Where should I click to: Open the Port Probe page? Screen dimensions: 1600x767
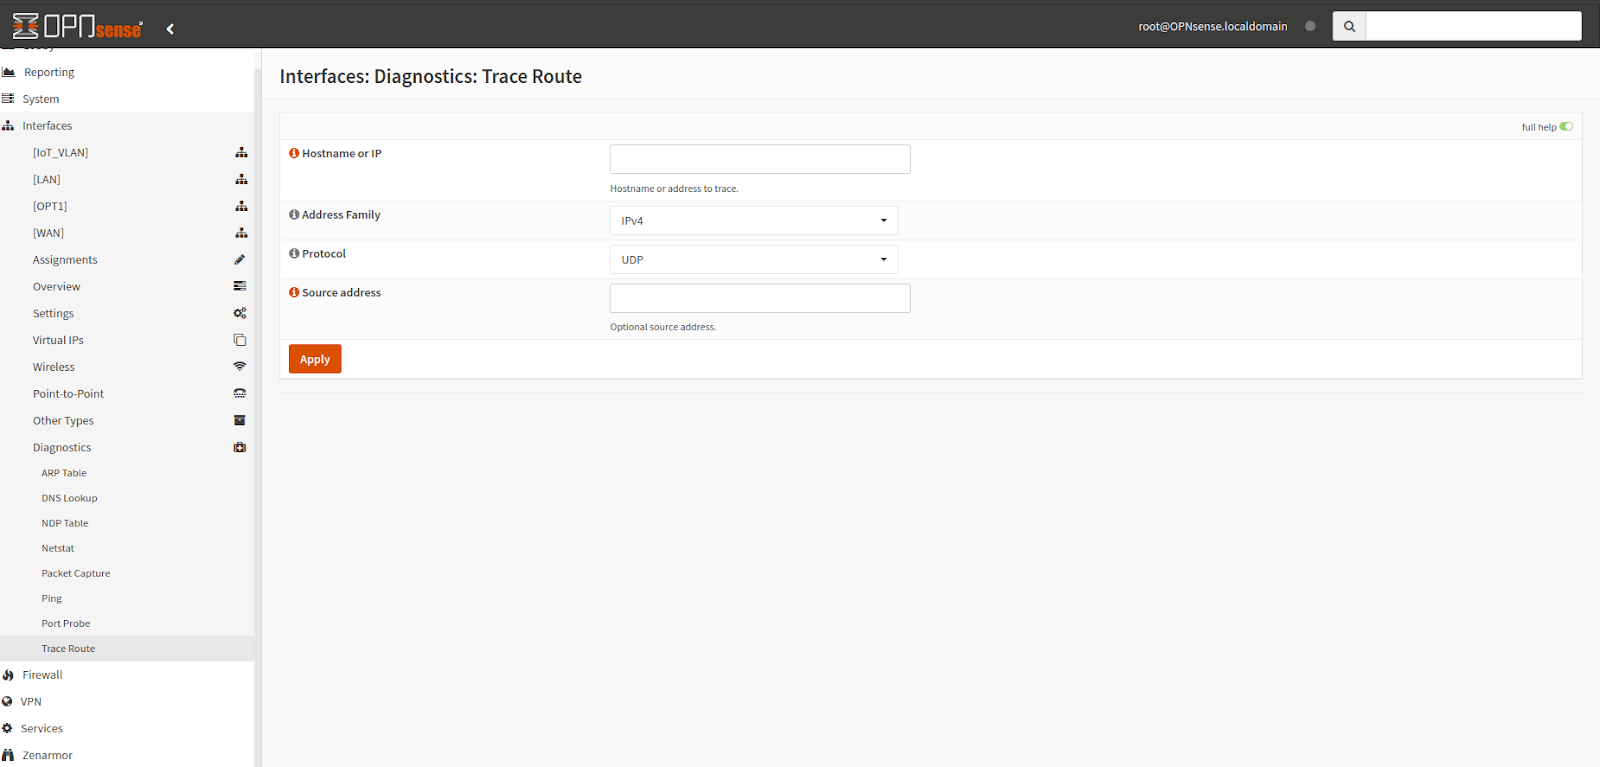tap(66, 623)
